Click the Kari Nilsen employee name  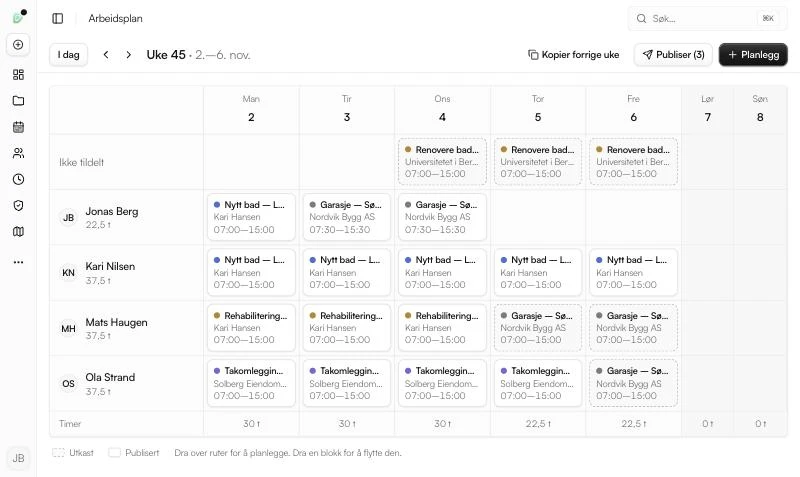(110, 266)
